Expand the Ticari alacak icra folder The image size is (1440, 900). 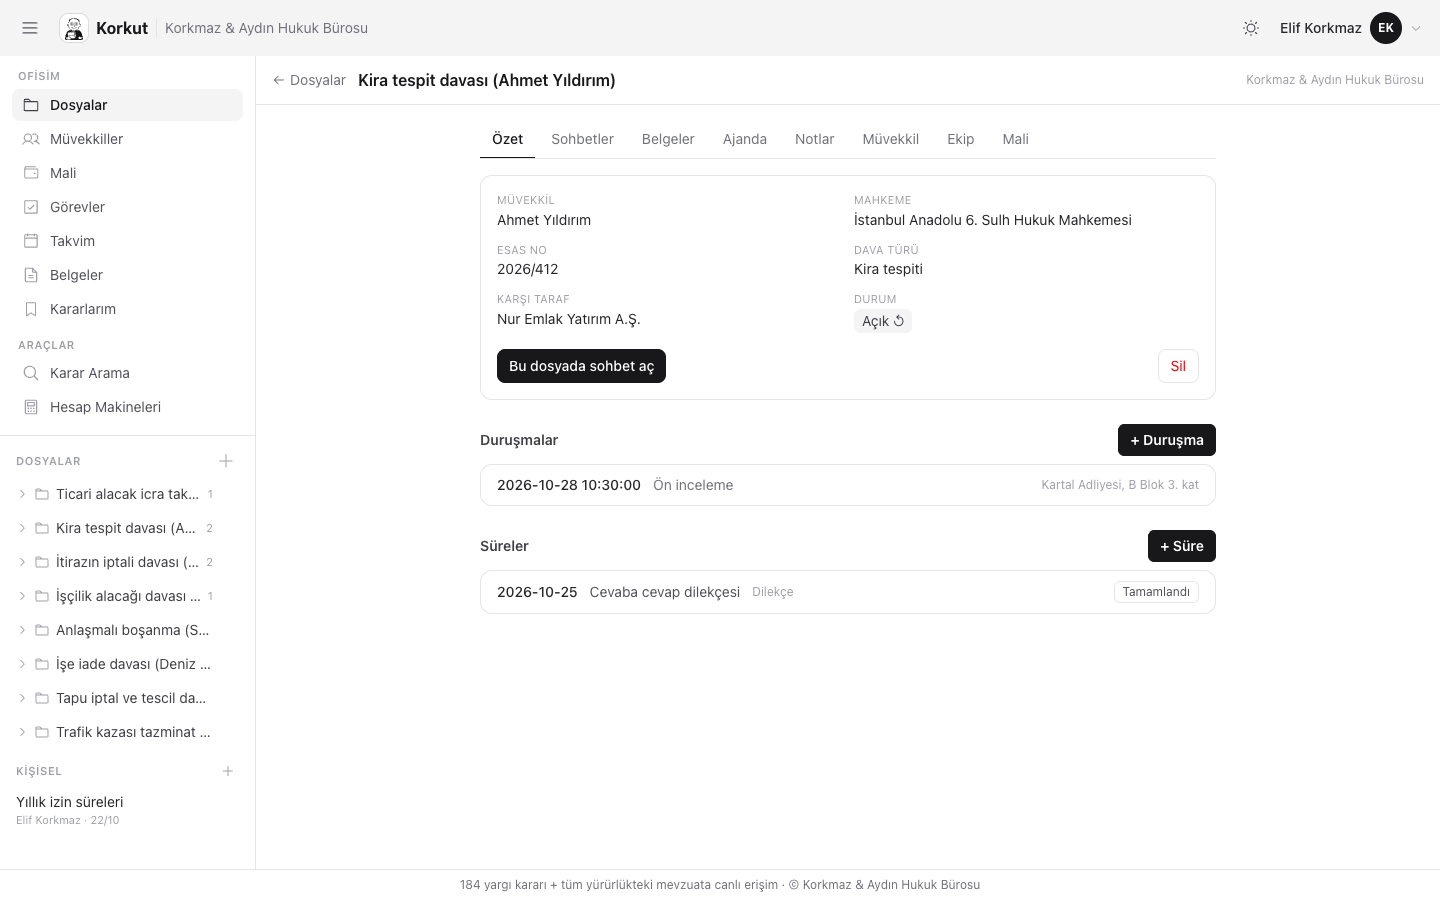click(22, 494)
